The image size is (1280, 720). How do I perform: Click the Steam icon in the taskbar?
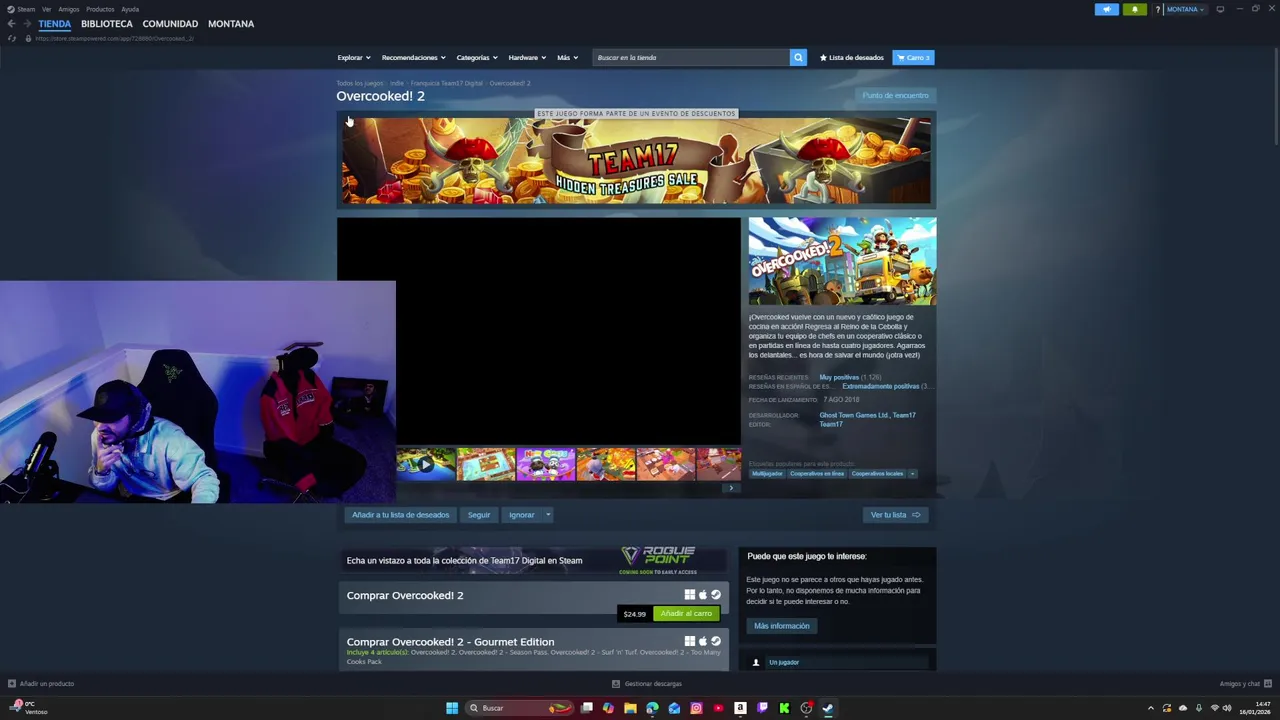[x=828, y=708]
